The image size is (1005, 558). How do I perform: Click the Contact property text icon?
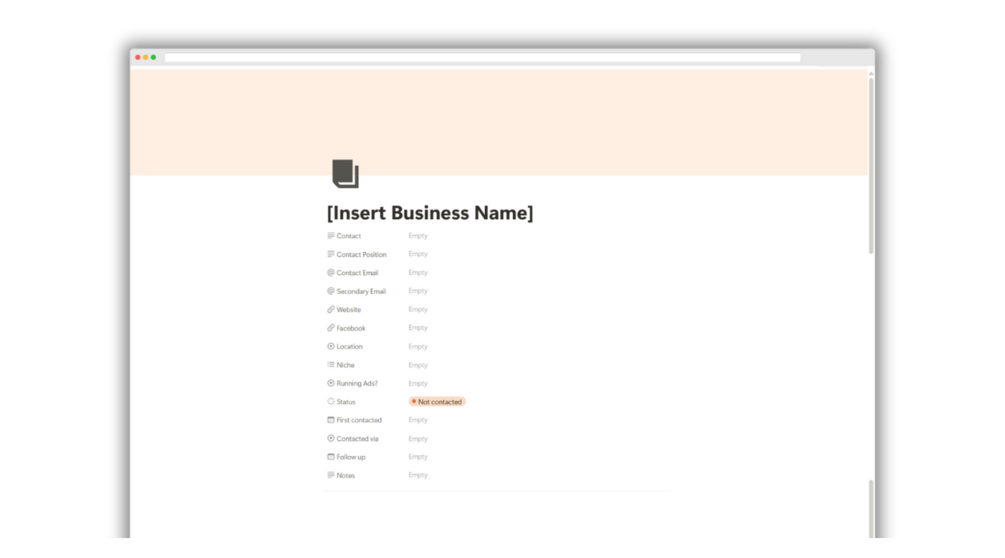click(331, 236)
